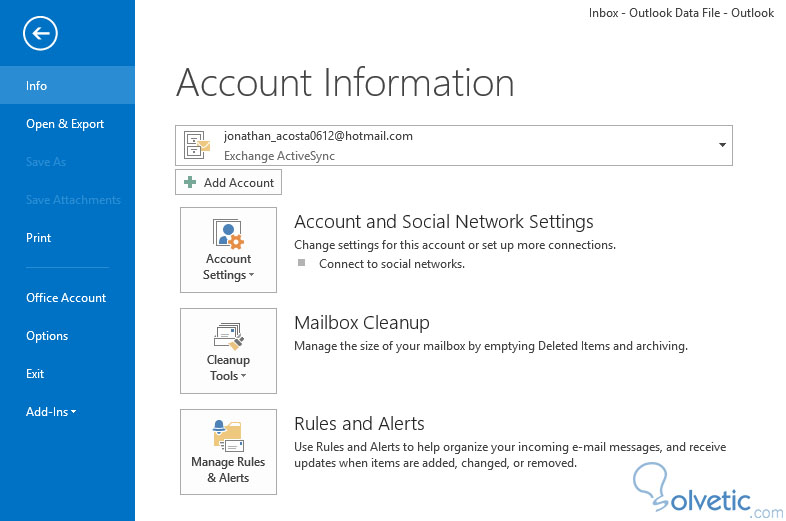Select the Info tab in sidebar
The width and height of the screenshot is (786, 521).
tap(37, 86)
